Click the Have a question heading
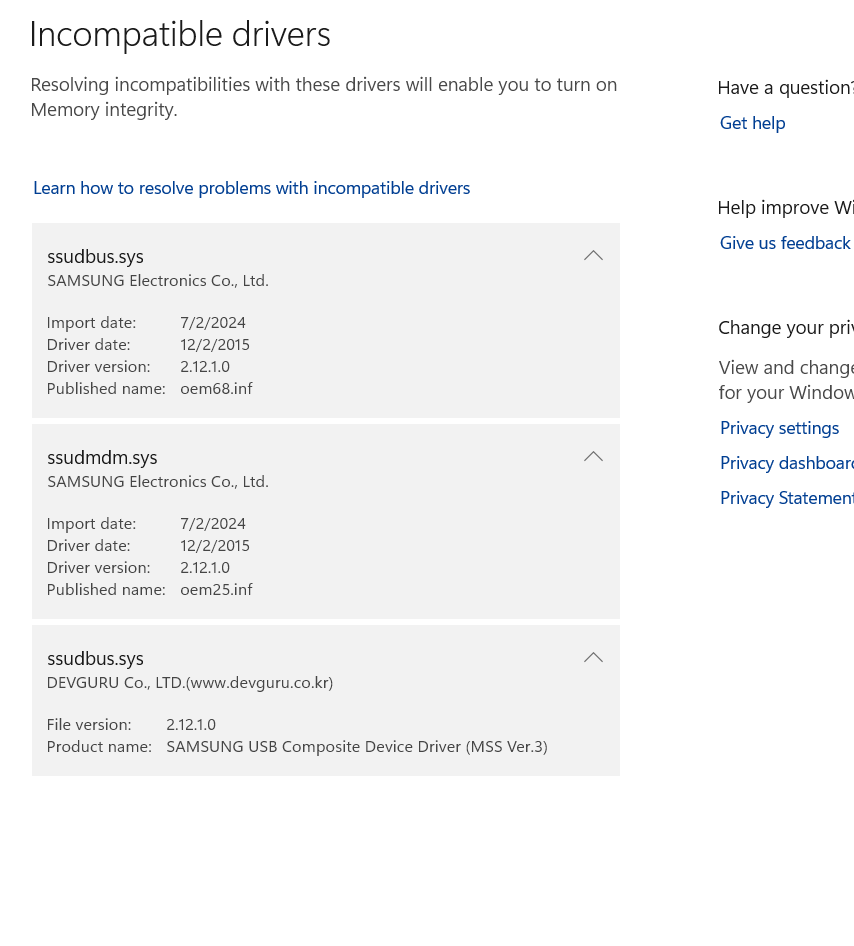Viewport: 854px width, 946px height. [x=785, y=88]
